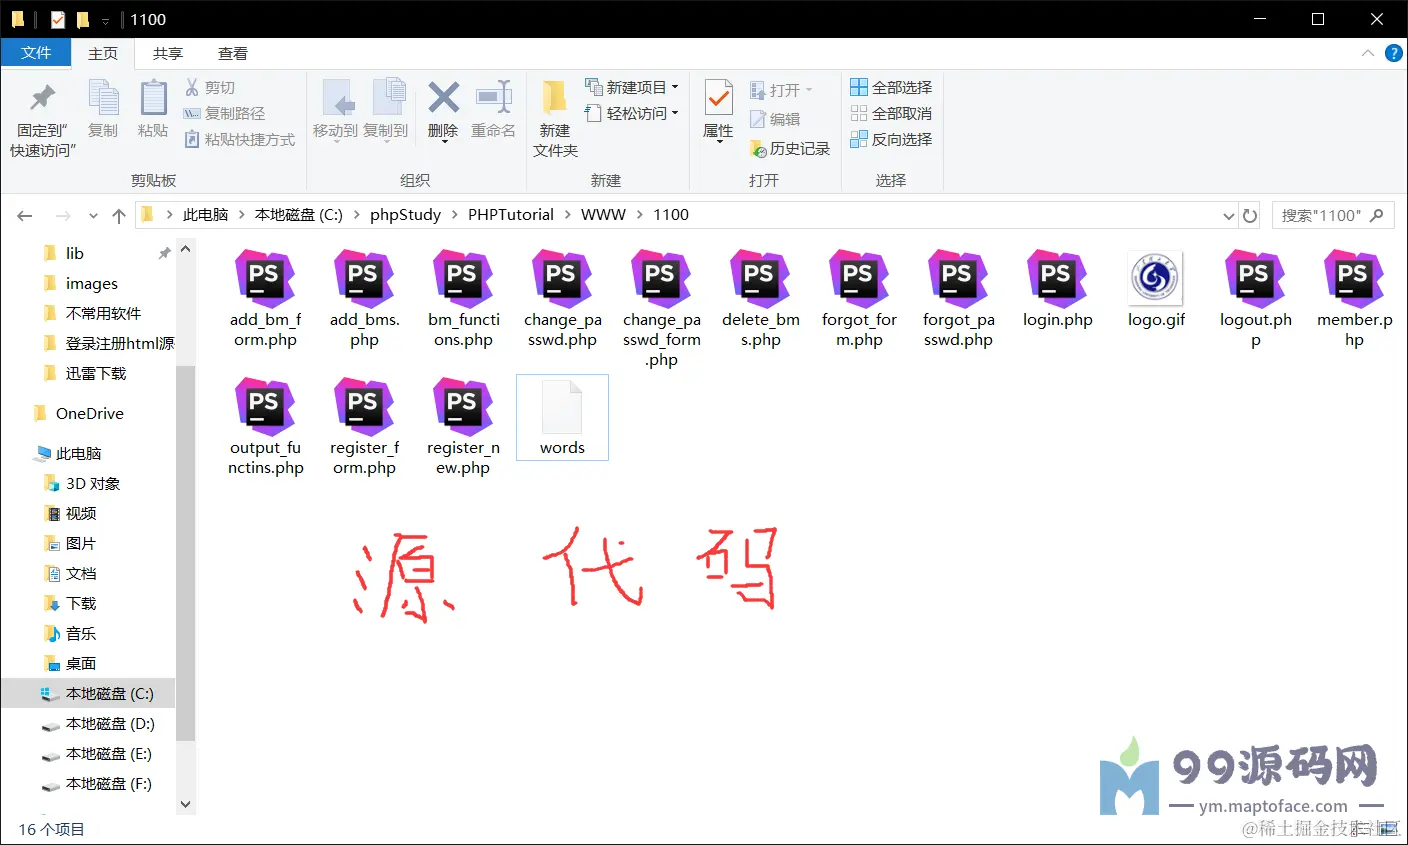Click the New folder (新建文件夹) icon
Screen dimensions: 1408x845
[555, 98]
